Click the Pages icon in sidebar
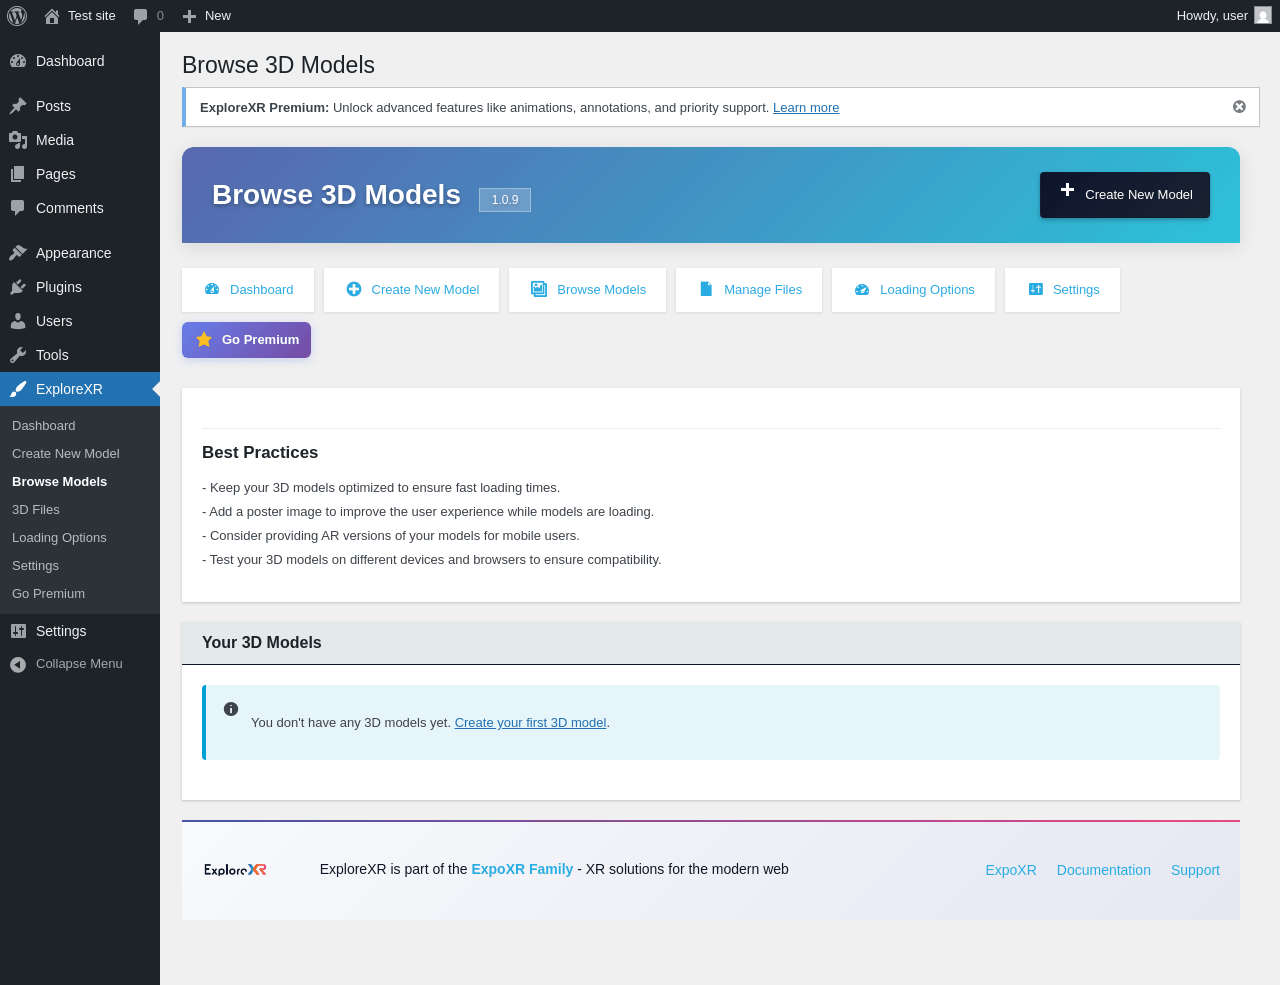Screen dimensions: 1280x985 [x=18, y=174]
